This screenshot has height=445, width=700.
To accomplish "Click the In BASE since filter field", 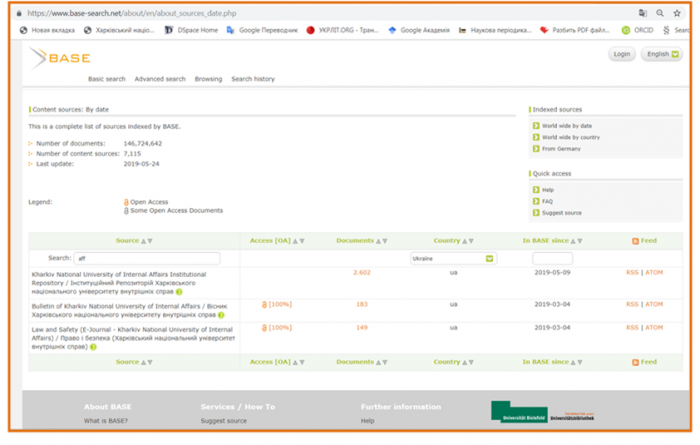I will coord(552,258).
